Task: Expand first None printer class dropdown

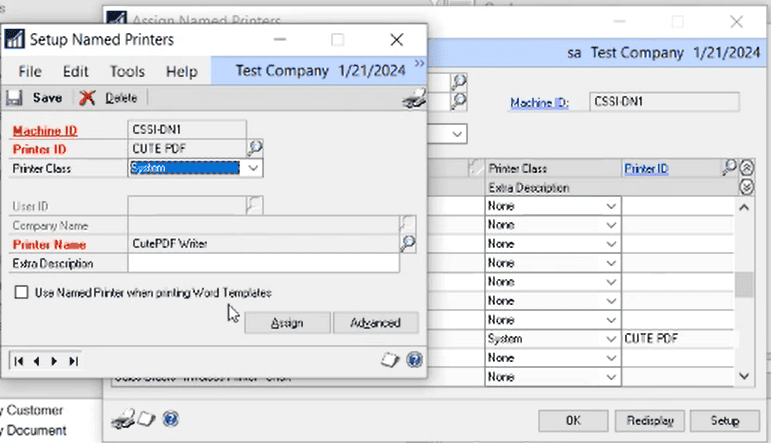Action: point(611,206)
